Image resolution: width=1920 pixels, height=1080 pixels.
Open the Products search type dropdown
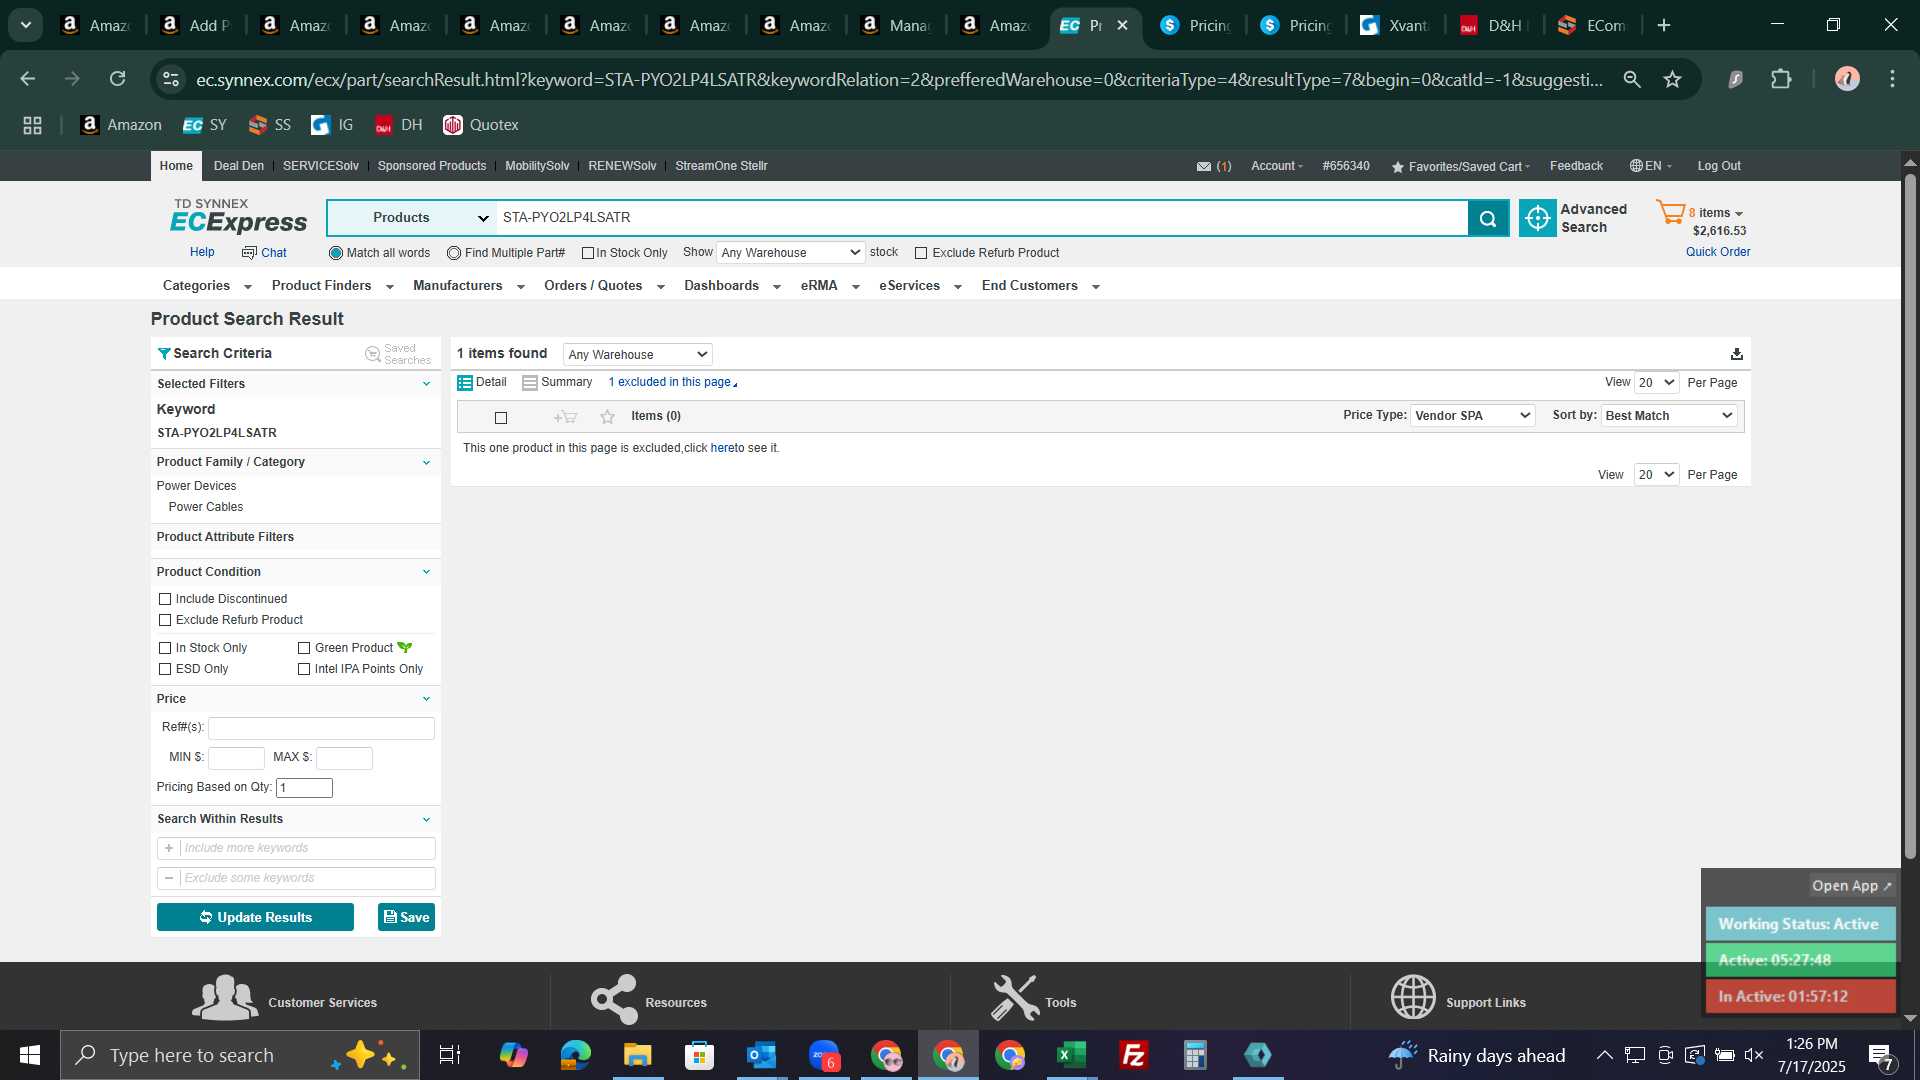412,218
